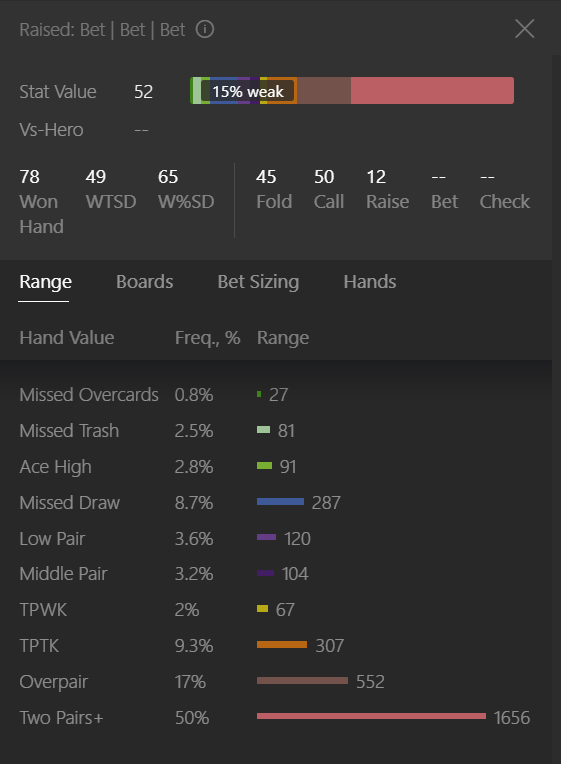Click the info icon next to Raised title
561x764 pixels.
pyautogui.click(x=205, y=30)
